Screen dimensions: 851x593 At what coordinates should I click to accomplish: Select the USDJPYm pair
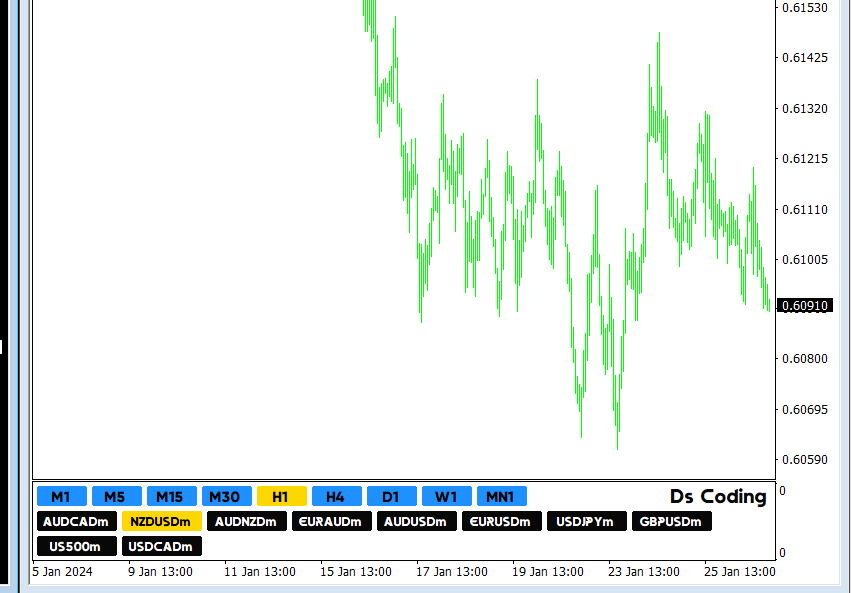pyautogui.click(x=587, y=521)
